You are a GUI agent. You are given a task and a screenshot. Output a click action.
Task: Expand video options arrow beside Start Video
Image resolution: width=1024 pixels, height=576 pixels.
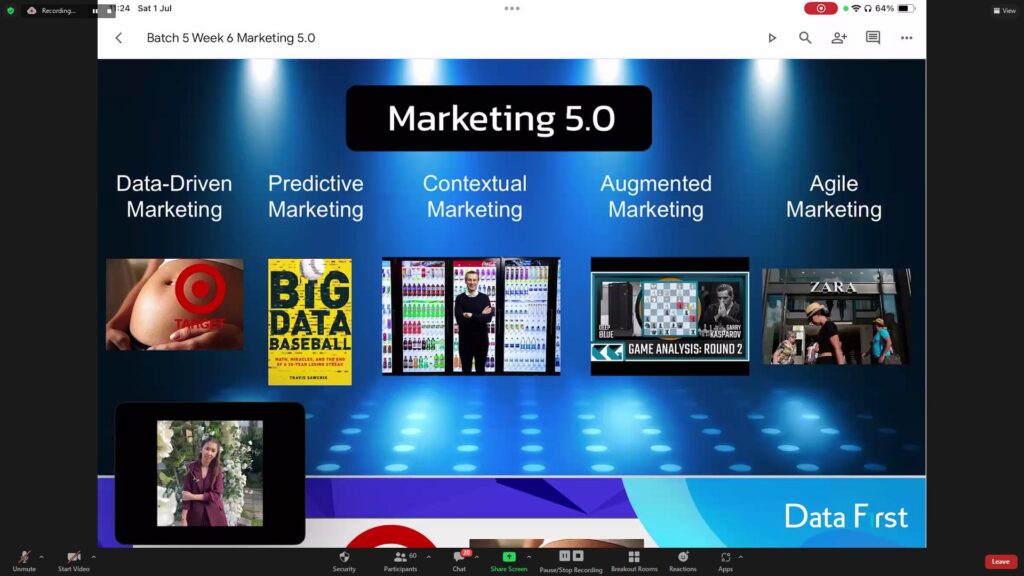click(x=93, y=557)
